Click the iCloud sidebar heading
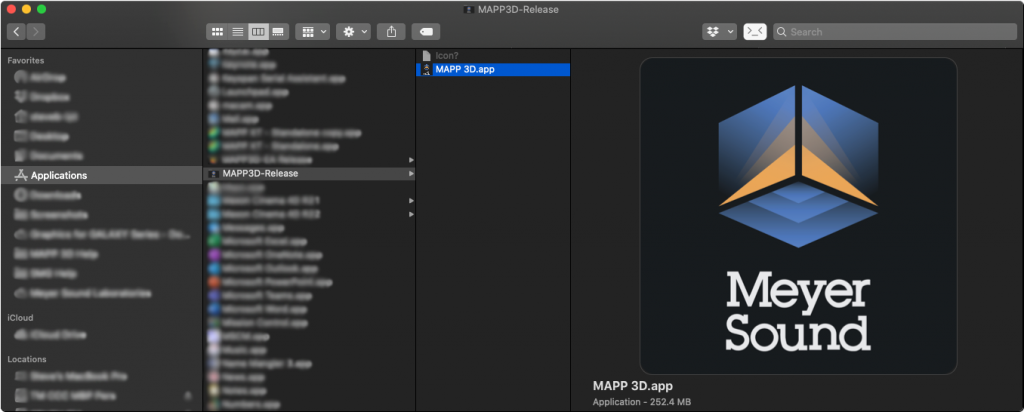This screenshot has width=1024, height=412. pos(20,317)
